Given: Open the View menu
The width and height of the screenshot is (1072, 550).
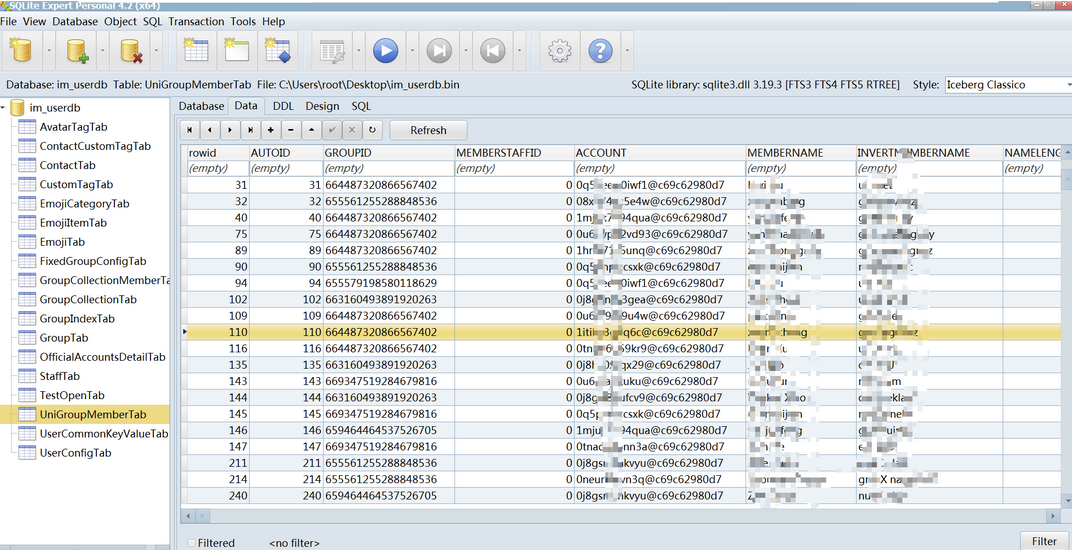Looking at the screenshot, I should pos(34,22).
